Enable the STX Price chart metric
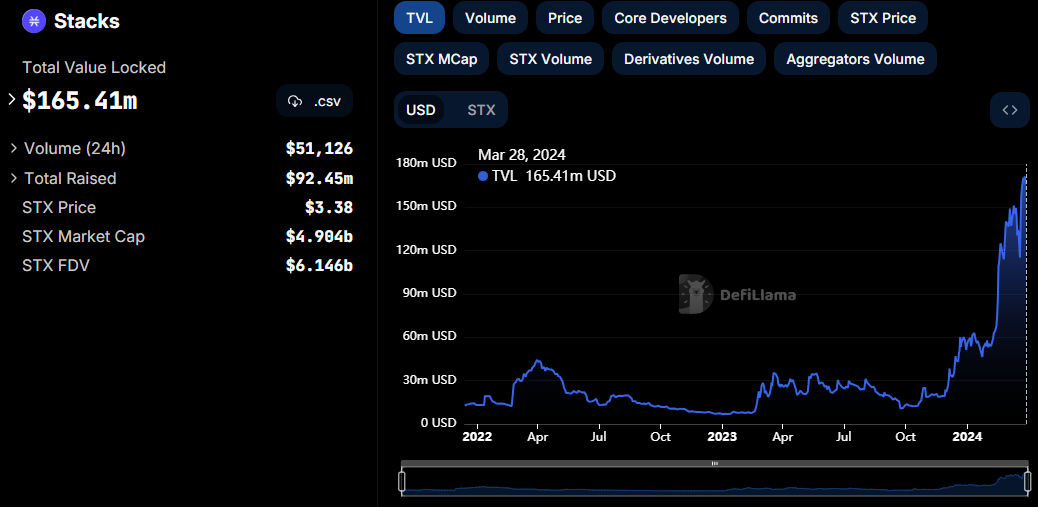Image resolution: width=1038 pixels, height=507 pixels. click(882, 18)
